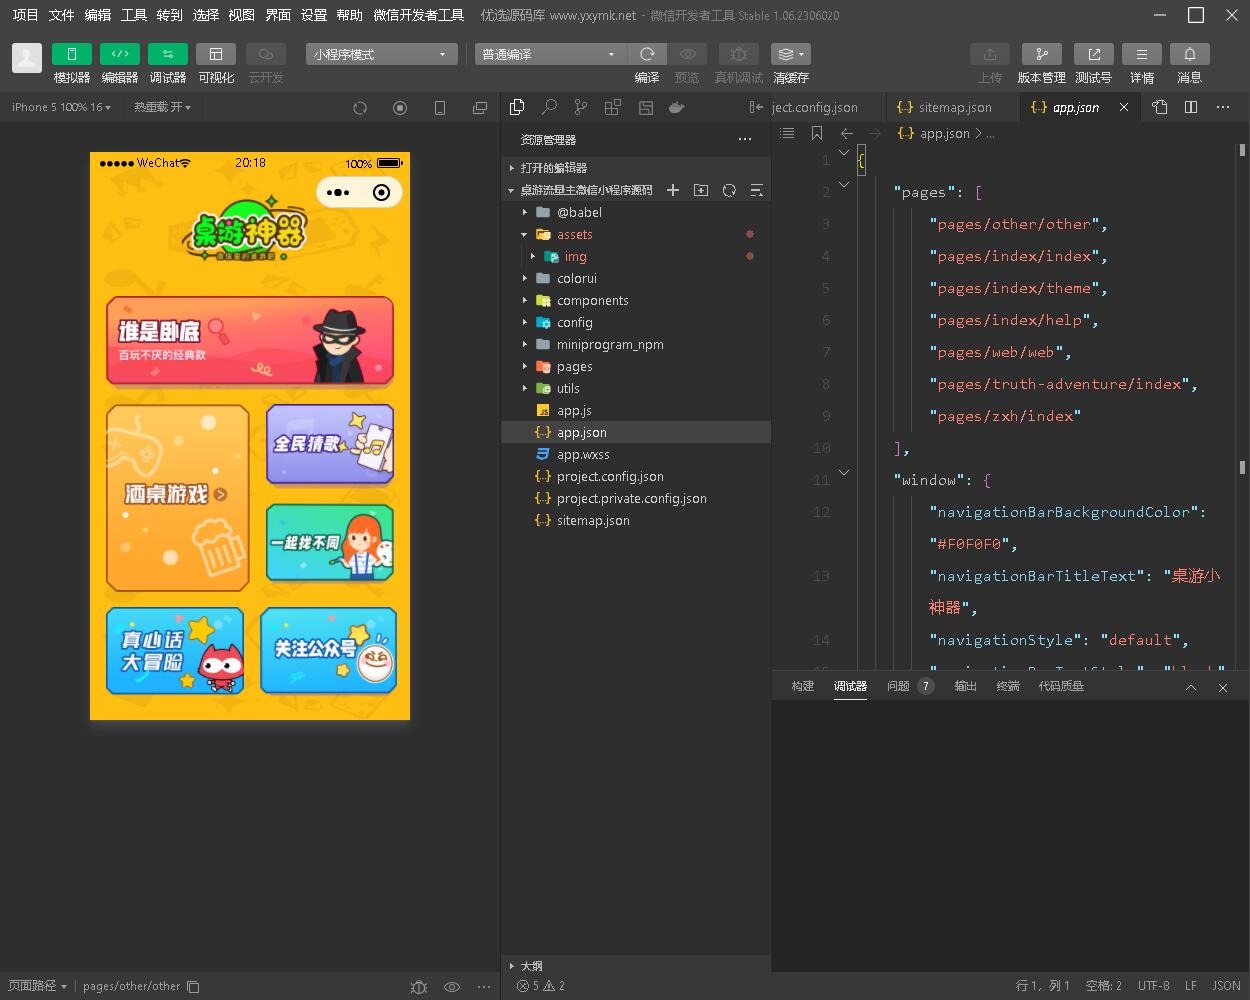Expand the pages folder

coord(636,366)
